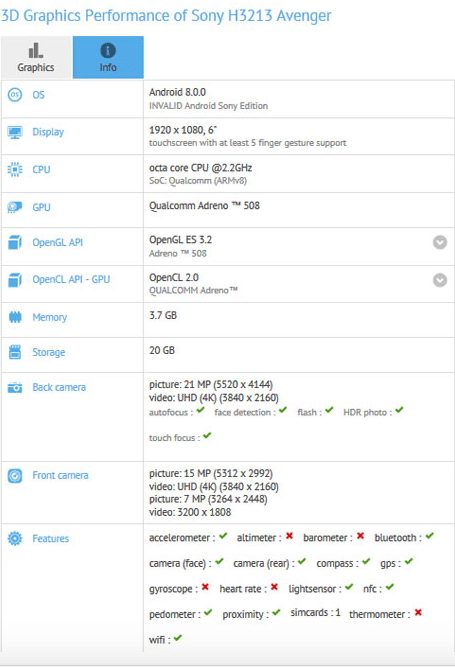This screenshot has width=455, height=667.
Task: Expand the OpenCL 2.0 details
Action: coord(440,280)
